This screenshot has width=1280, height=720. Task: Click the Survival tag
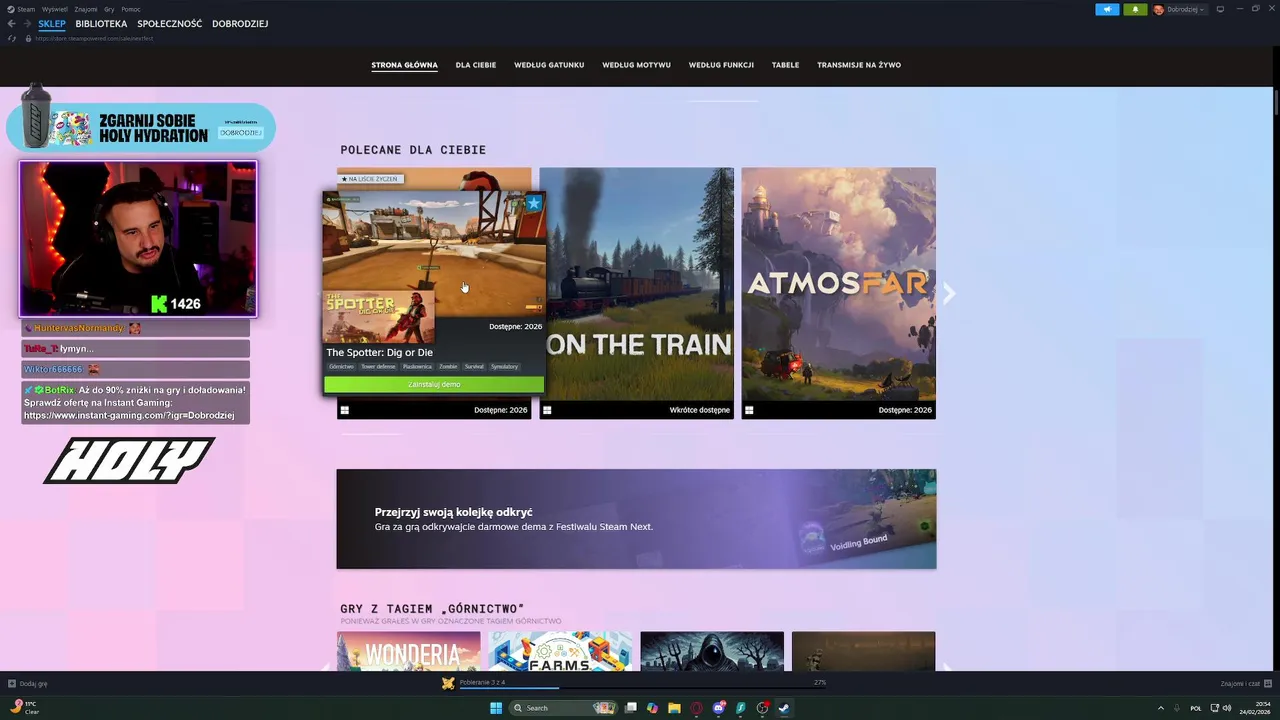[x=474, y=367]
